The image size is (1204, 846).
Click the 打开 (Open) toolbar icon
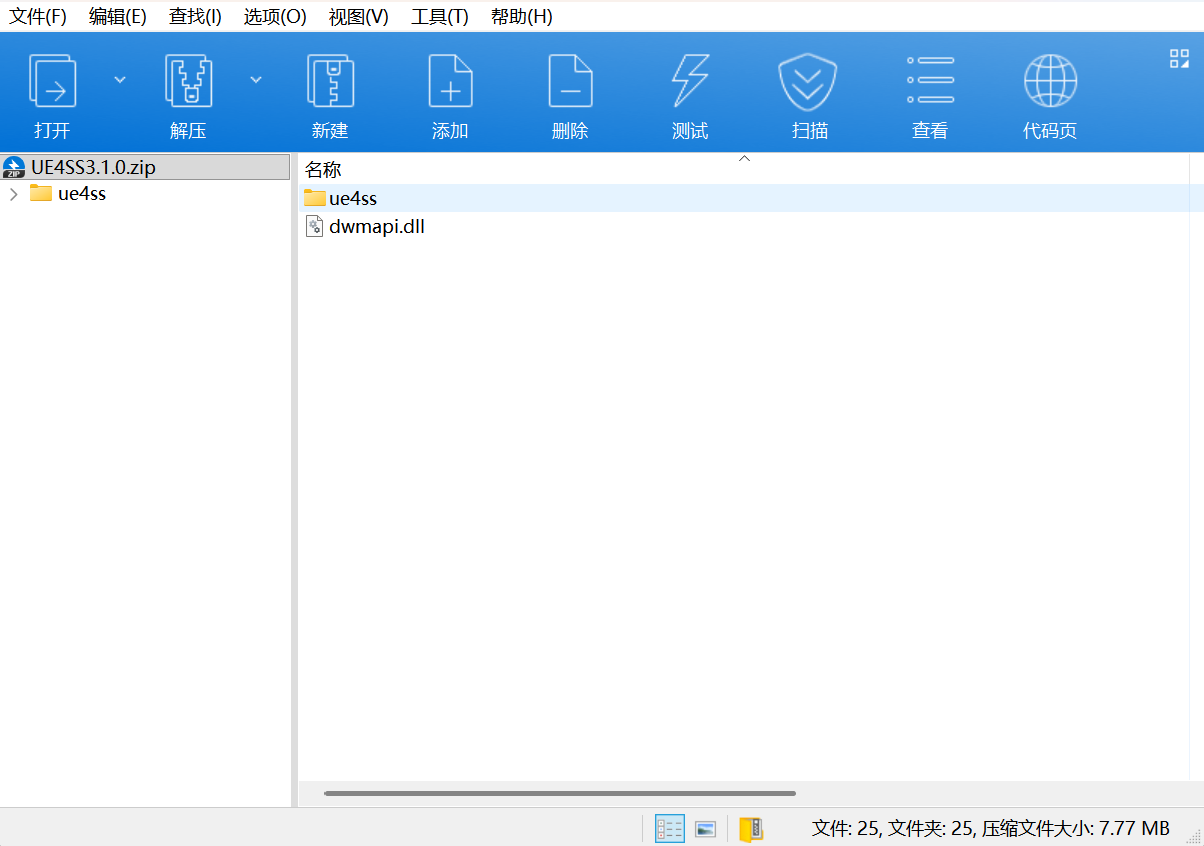point(52,81)
